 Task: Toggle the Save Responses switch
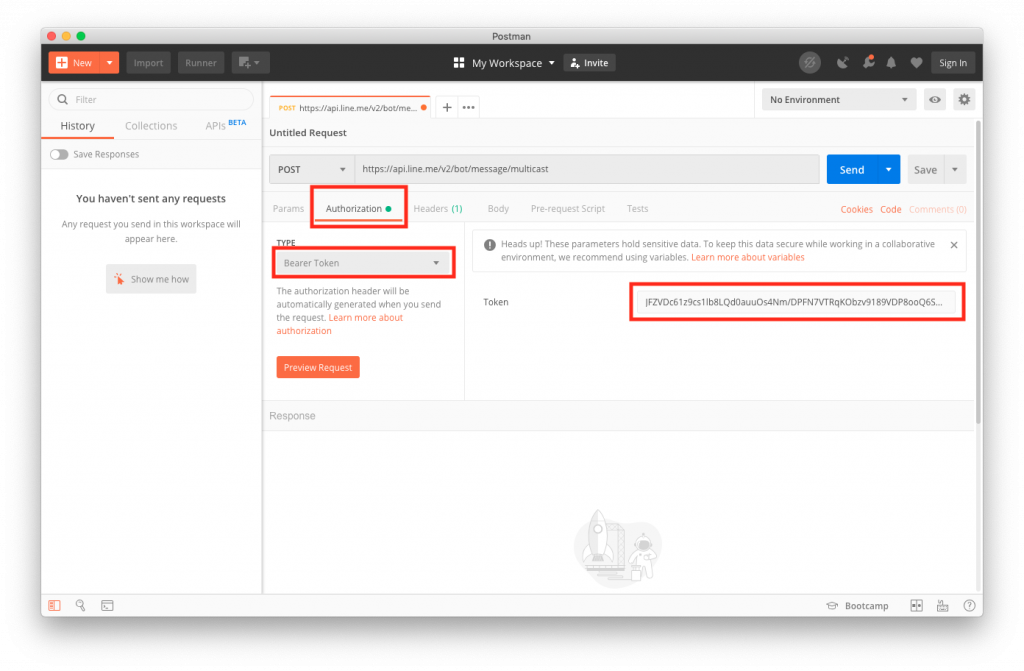coord(59,154)
